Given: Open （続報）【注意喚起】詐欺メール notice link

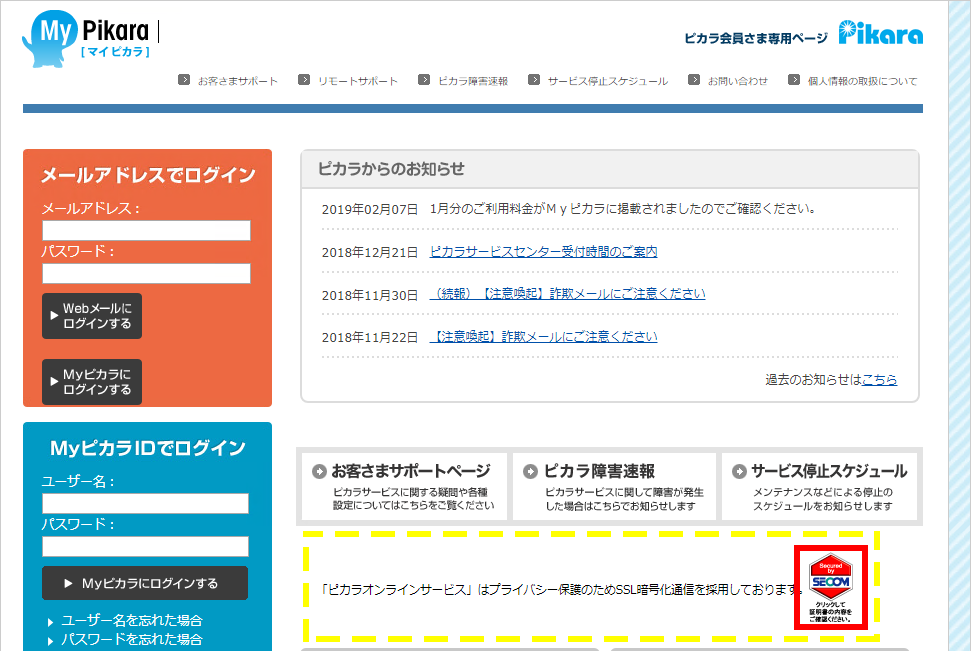Looking at the screenshot, I should point(567,294).
